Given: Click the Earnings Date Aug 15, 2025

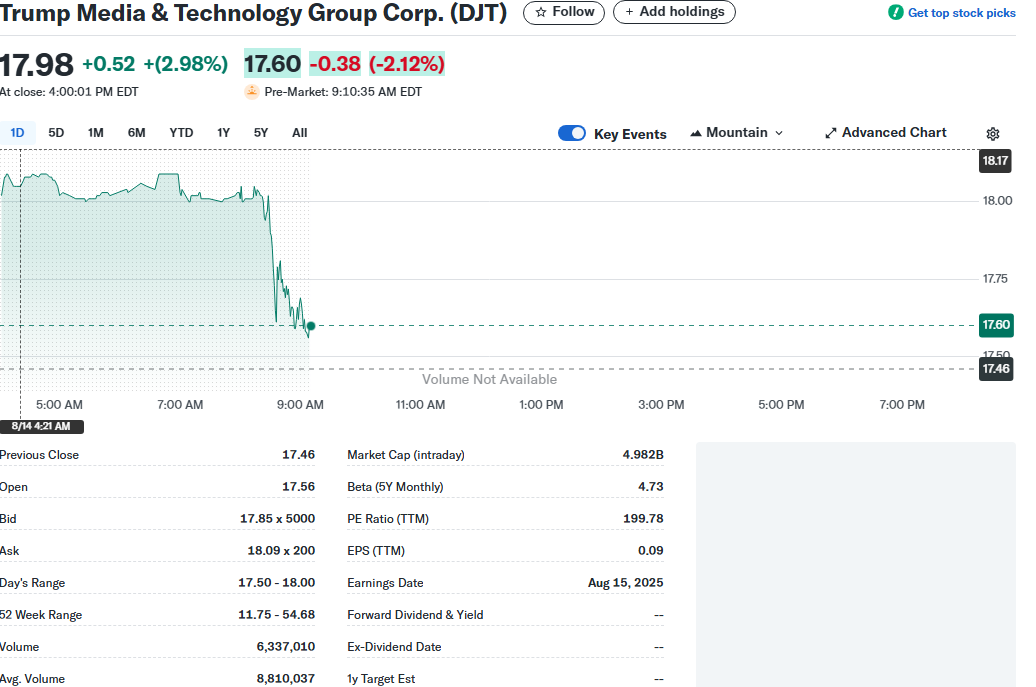Looking at the screenshot, I should point(626,583).
